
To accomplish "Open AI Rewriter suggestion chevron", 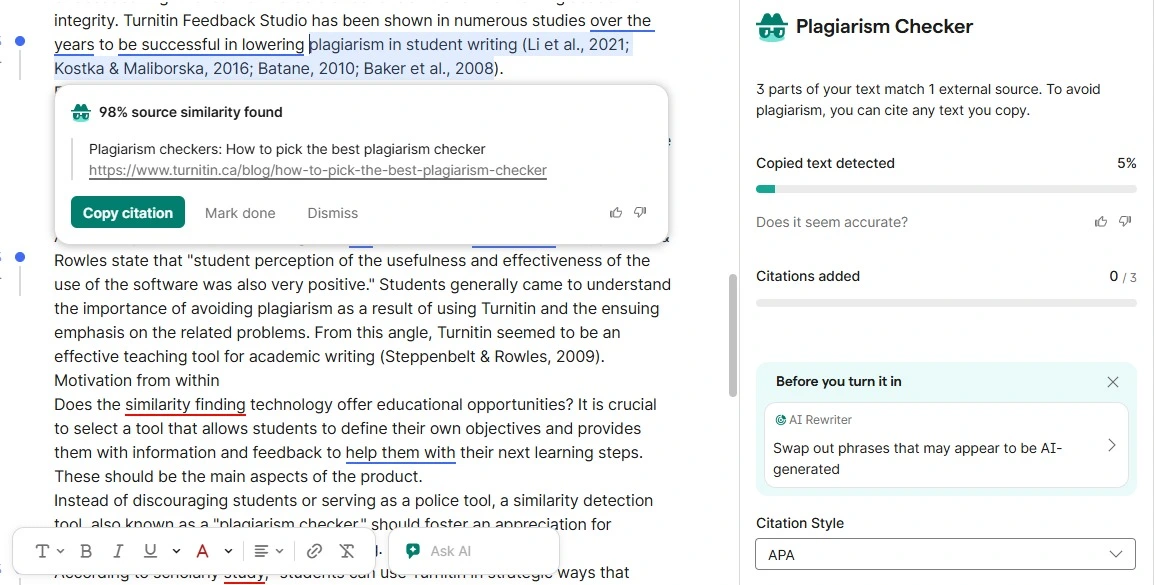I will pos(1112,445).
